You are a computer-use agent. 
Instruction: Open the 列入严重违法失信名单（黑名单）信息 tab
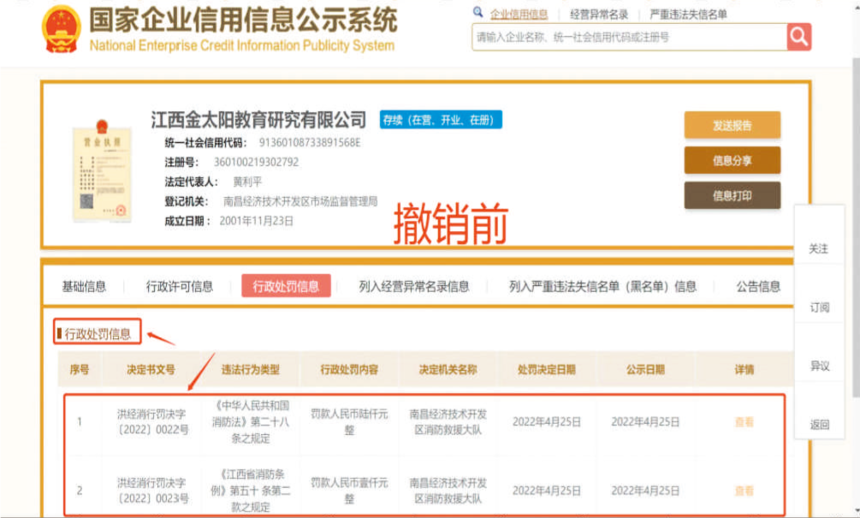click(x=603, y=286)
